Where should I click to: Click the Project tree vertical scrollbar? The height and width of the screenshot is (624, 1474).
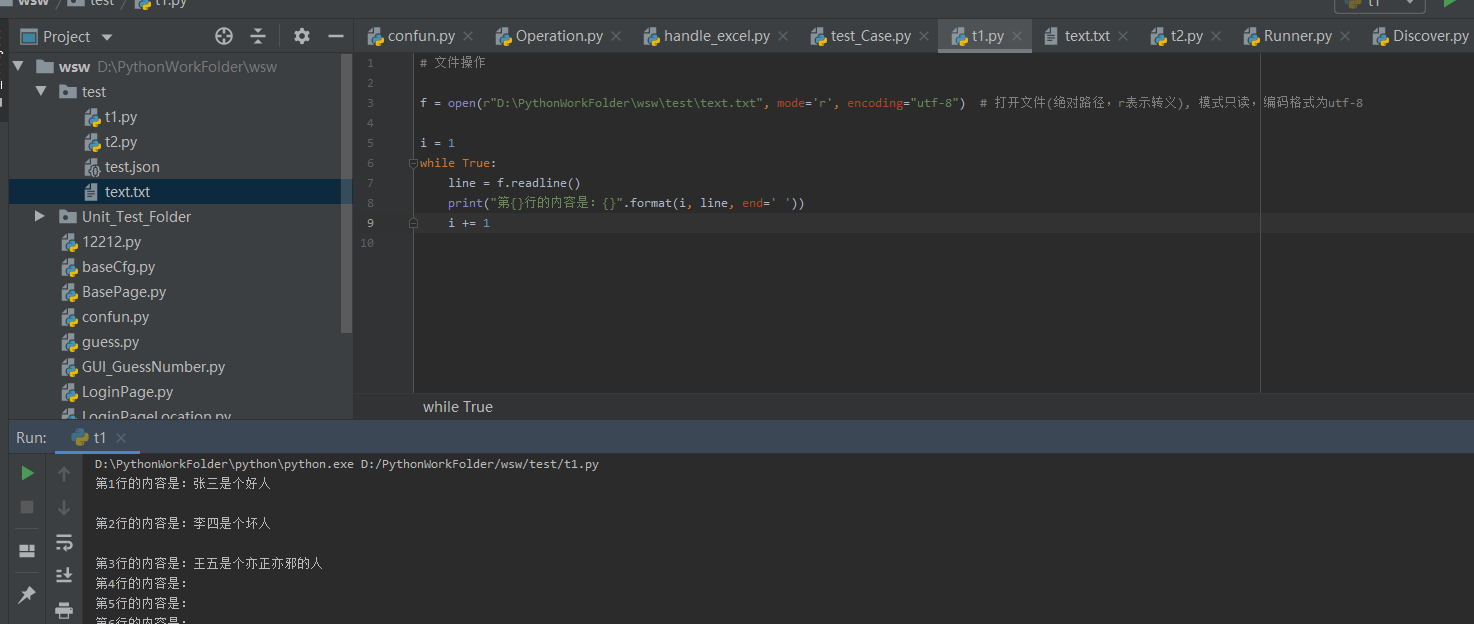(347, 195)
